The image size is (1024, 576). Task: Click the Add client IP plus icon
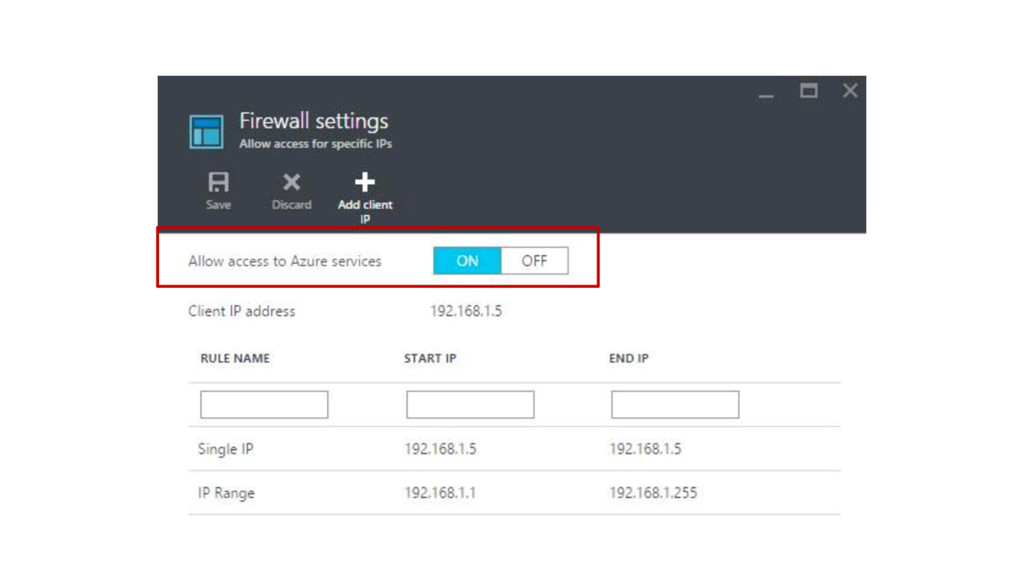365,182
